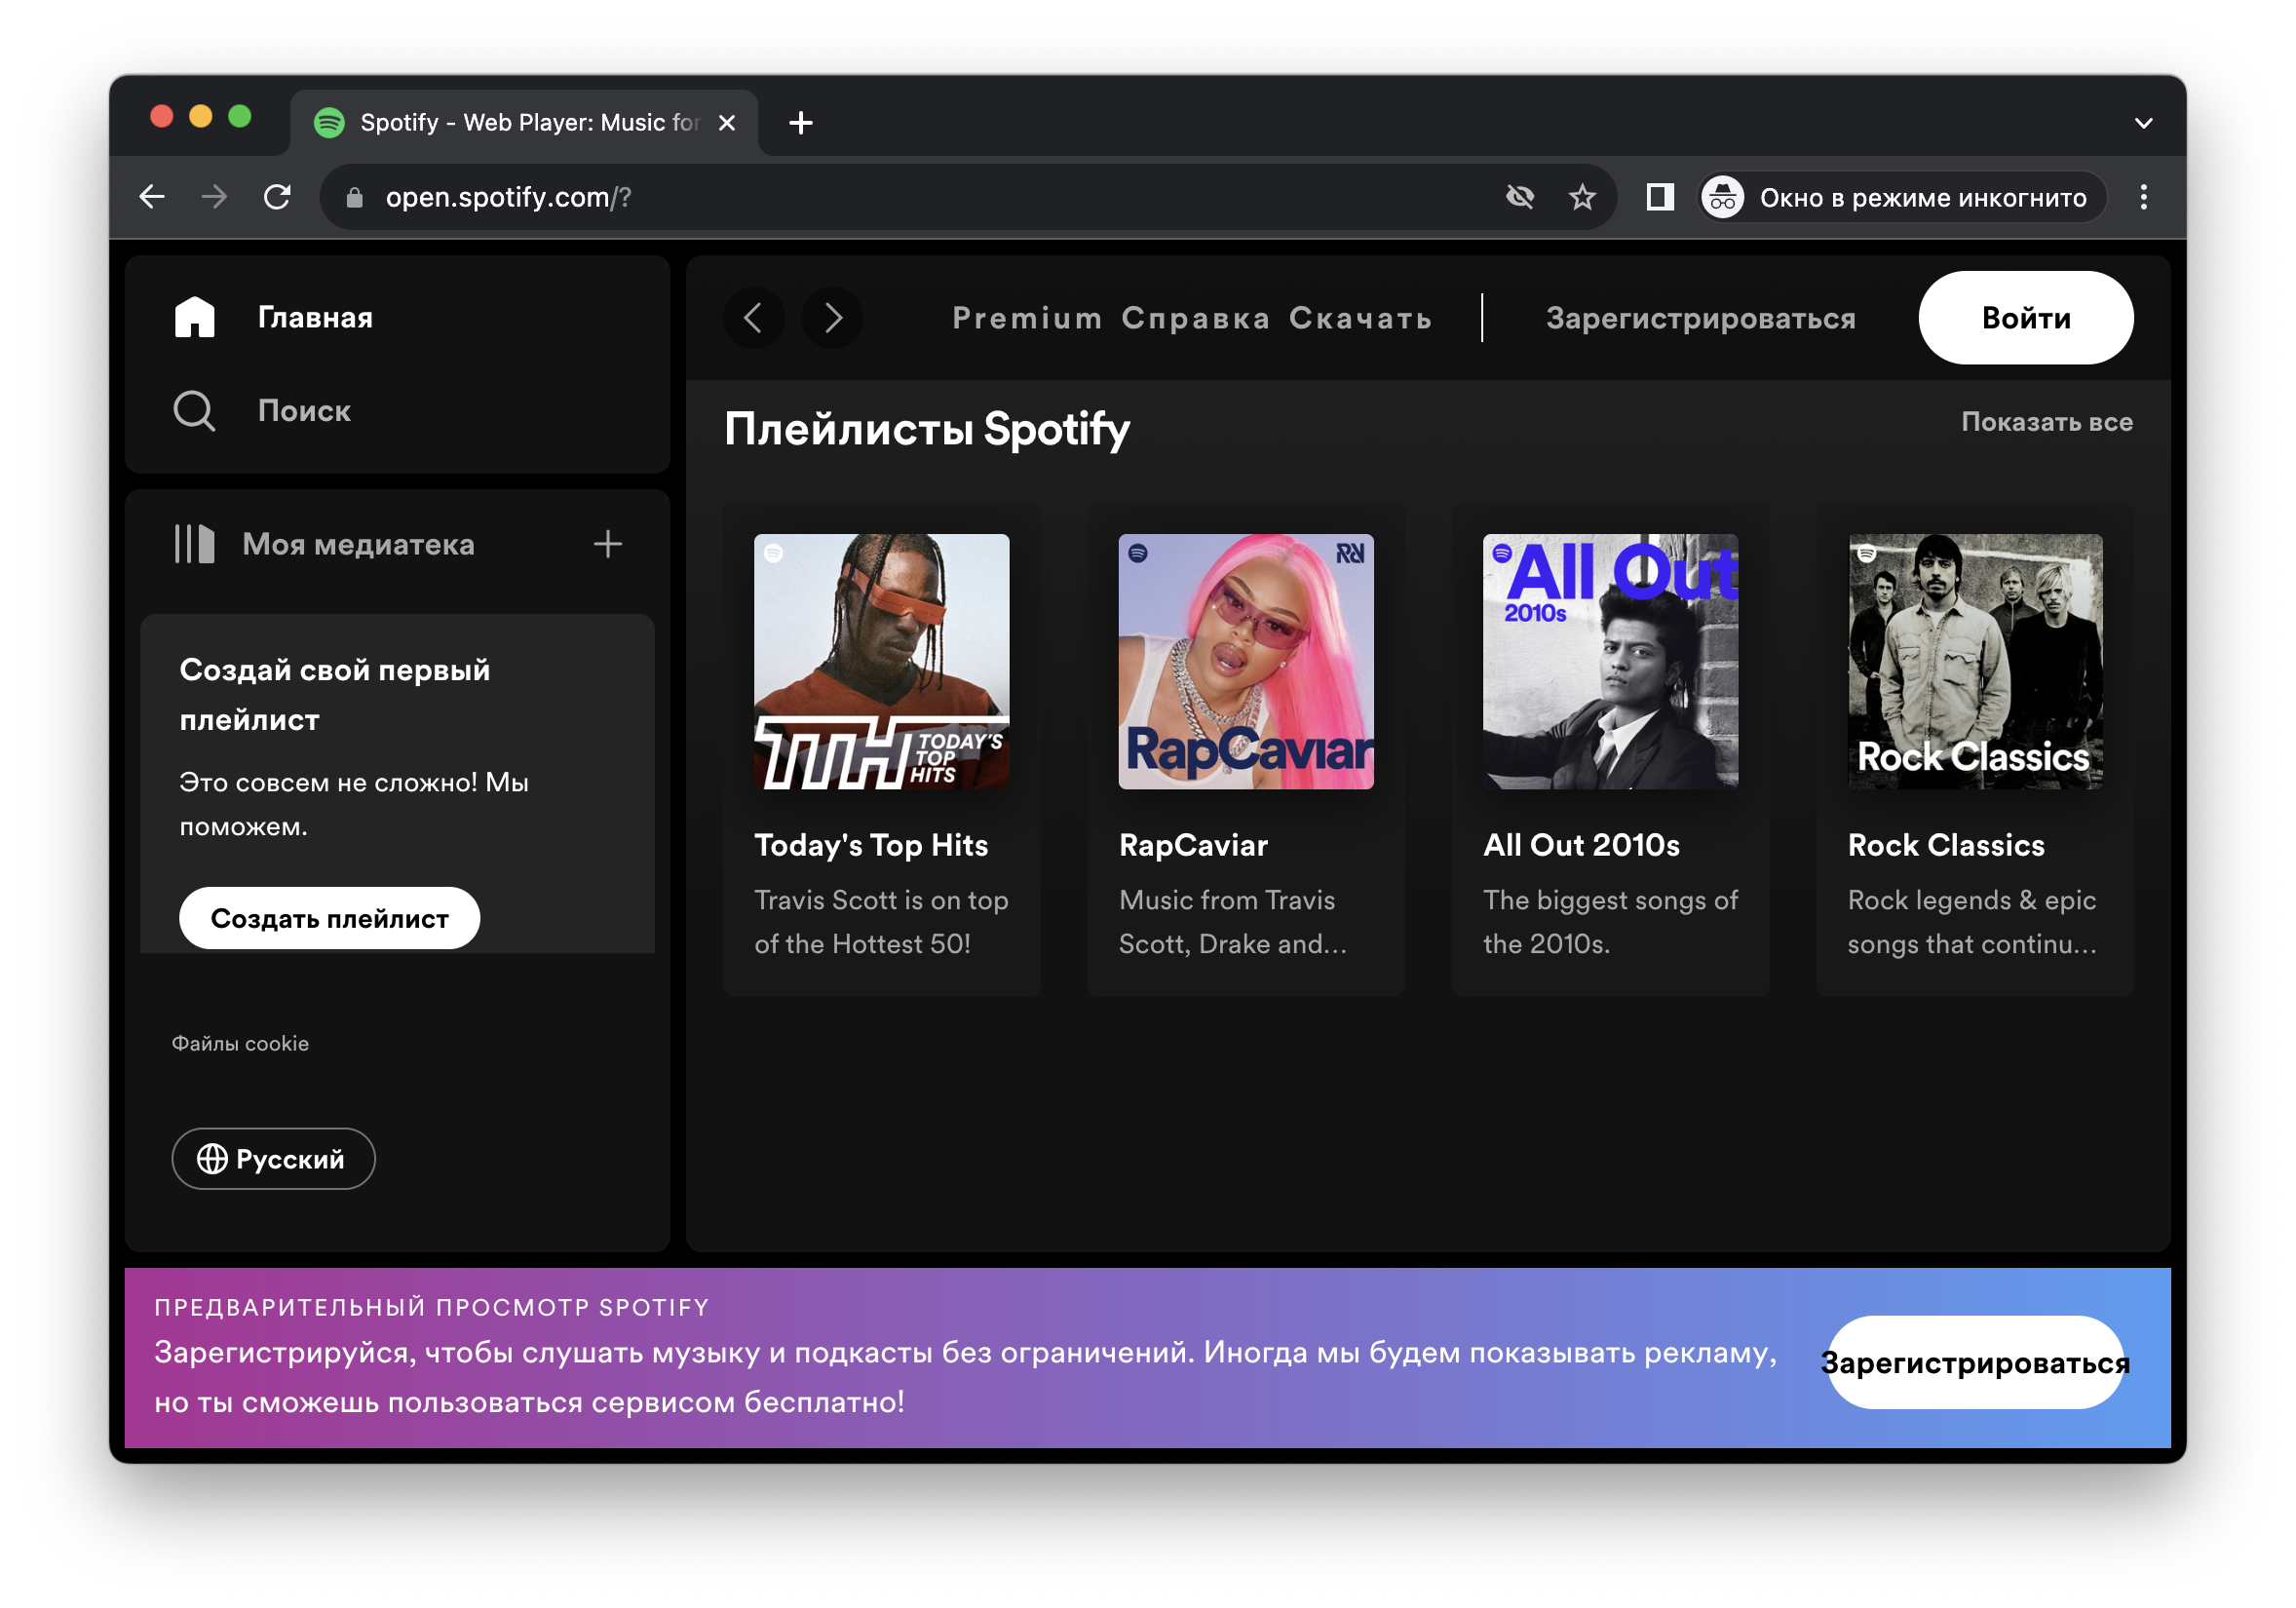The height and width of the screenshot is (1608, 2296).
Task: Click Today's Top Hits title text
Action: (x=871, y=845)
